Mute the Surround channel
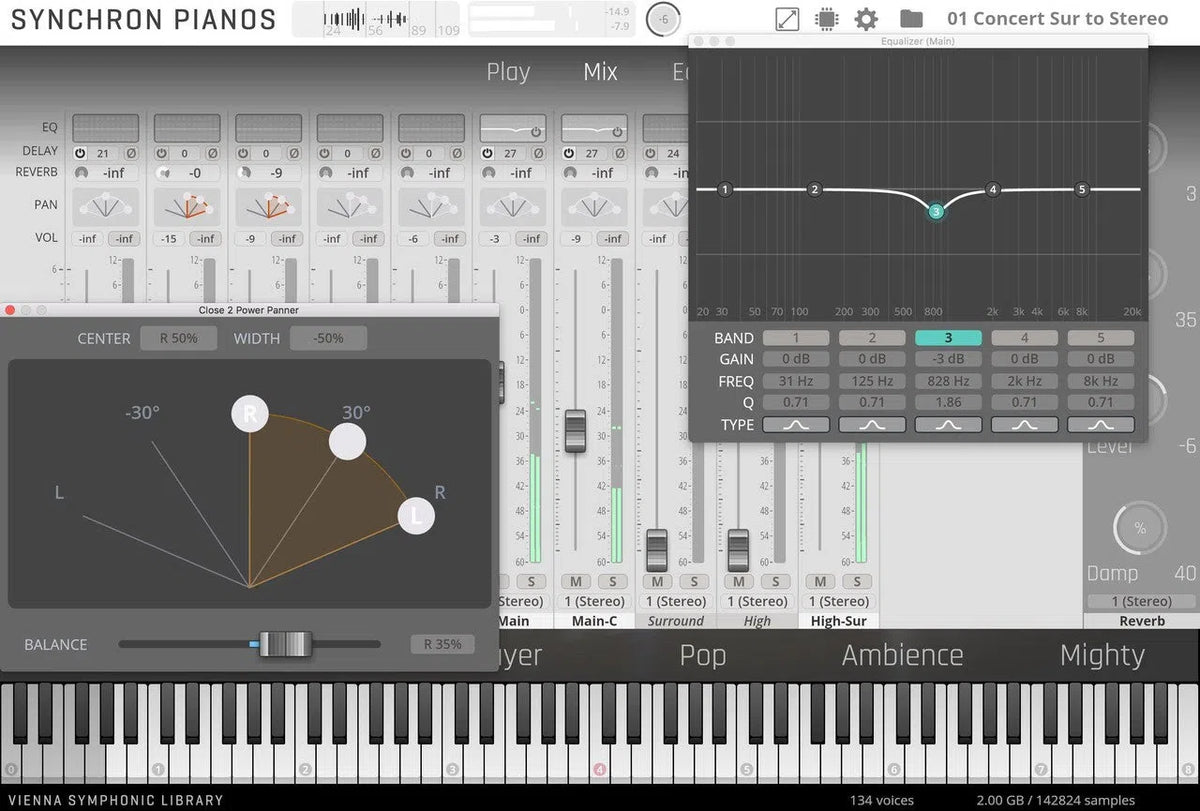The height and width of the screenshot is (811, 1200). point(656,581)
